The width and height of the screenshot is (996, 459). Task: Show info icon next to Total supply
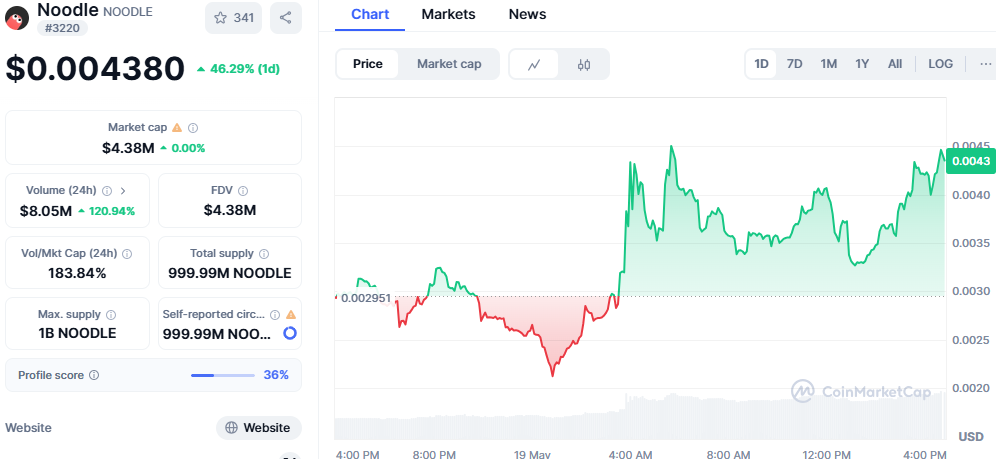[264, 254]
